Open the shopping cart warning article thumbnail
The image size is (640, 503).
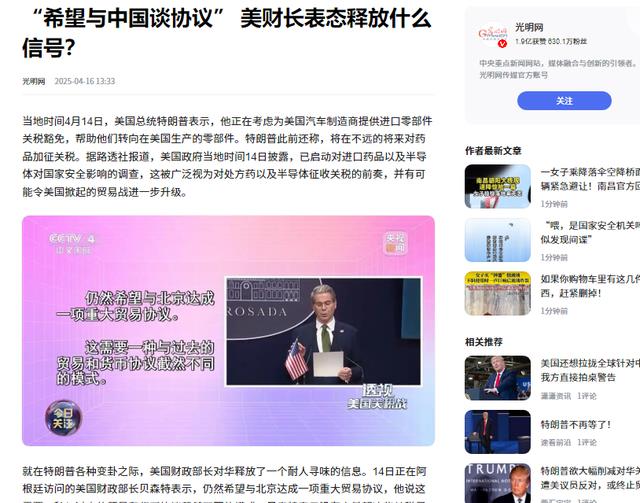pos(498,294)
